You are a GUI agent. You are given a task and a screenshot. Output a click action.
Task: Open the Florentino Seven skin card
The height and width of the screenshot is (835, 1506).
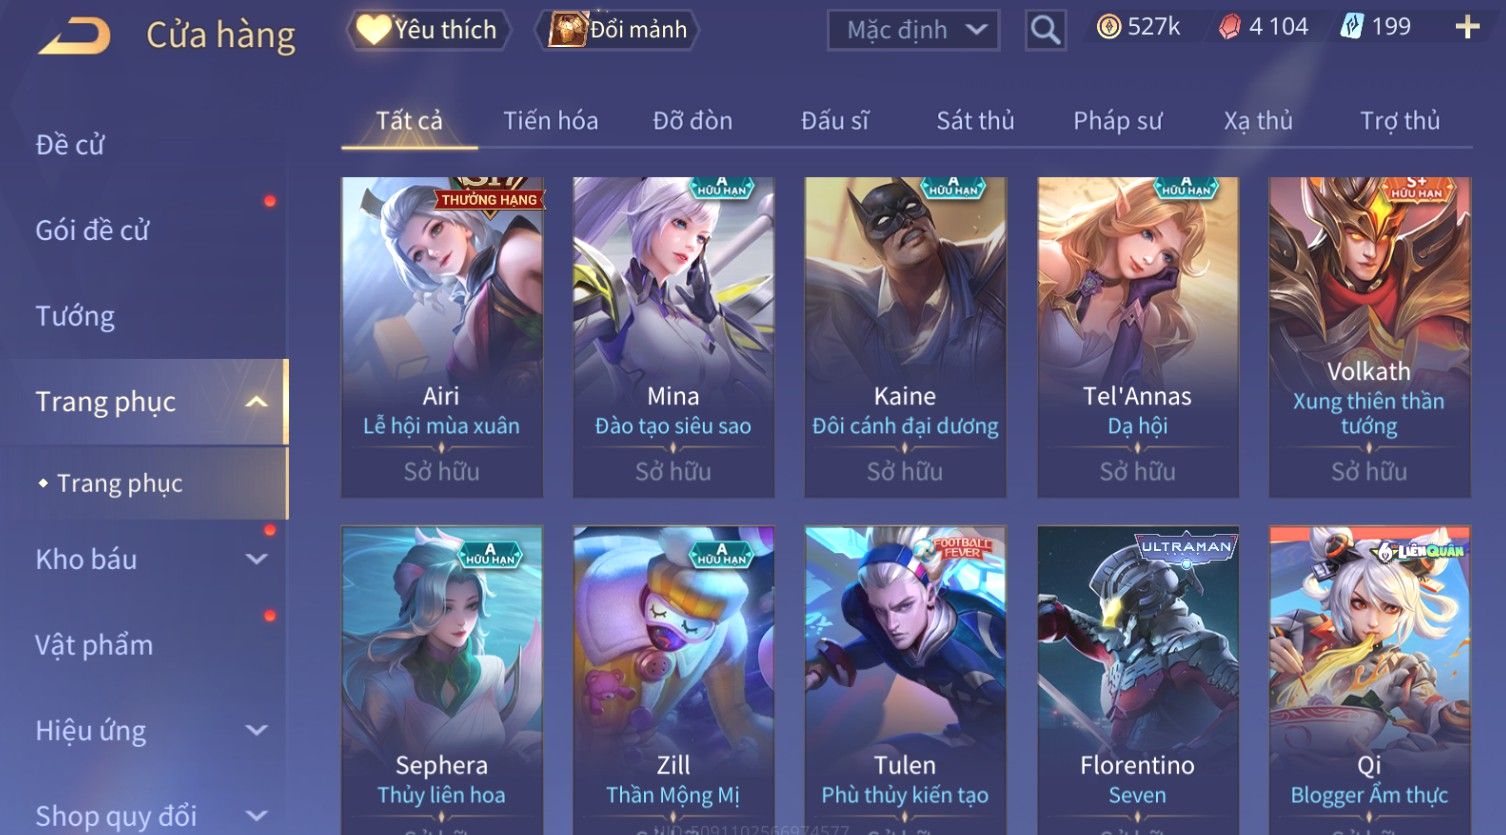click(x=1138, y=680)
